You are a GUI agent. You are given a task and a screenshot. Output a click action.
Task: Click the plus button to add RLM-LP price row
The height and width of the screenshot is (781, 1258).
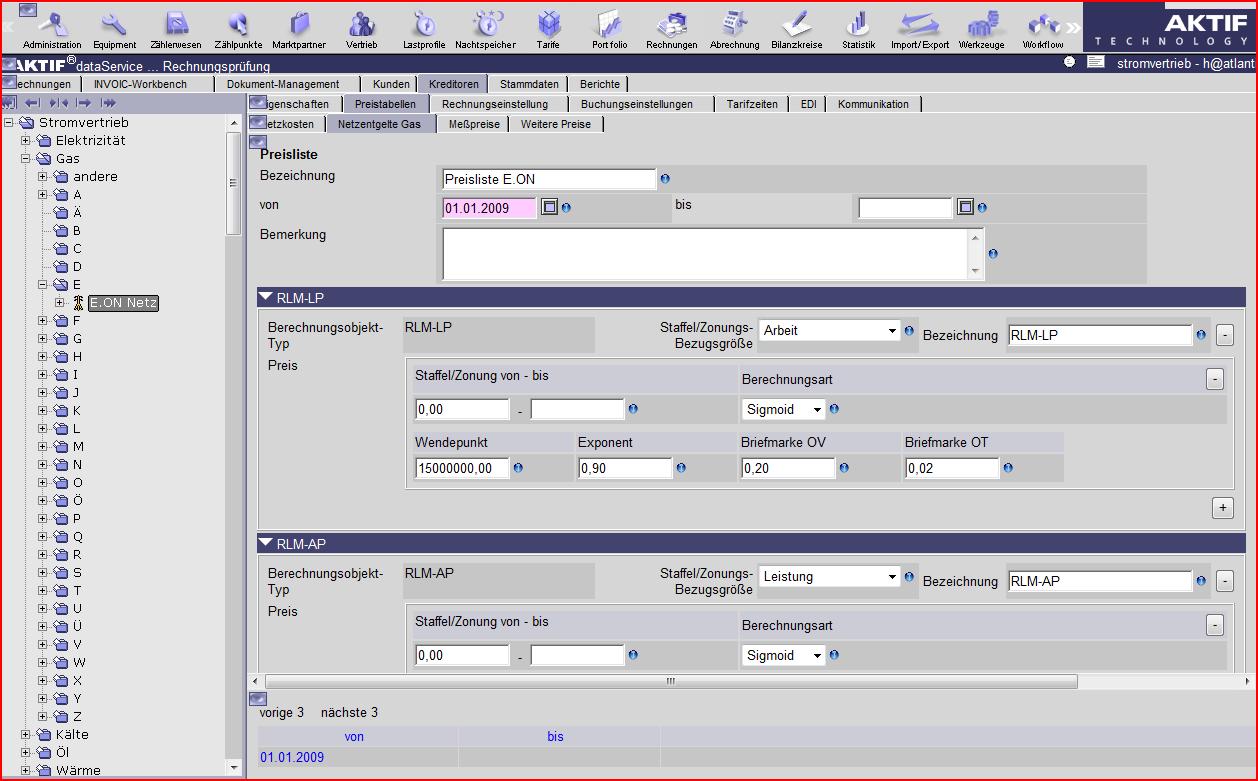point(1222,508)
